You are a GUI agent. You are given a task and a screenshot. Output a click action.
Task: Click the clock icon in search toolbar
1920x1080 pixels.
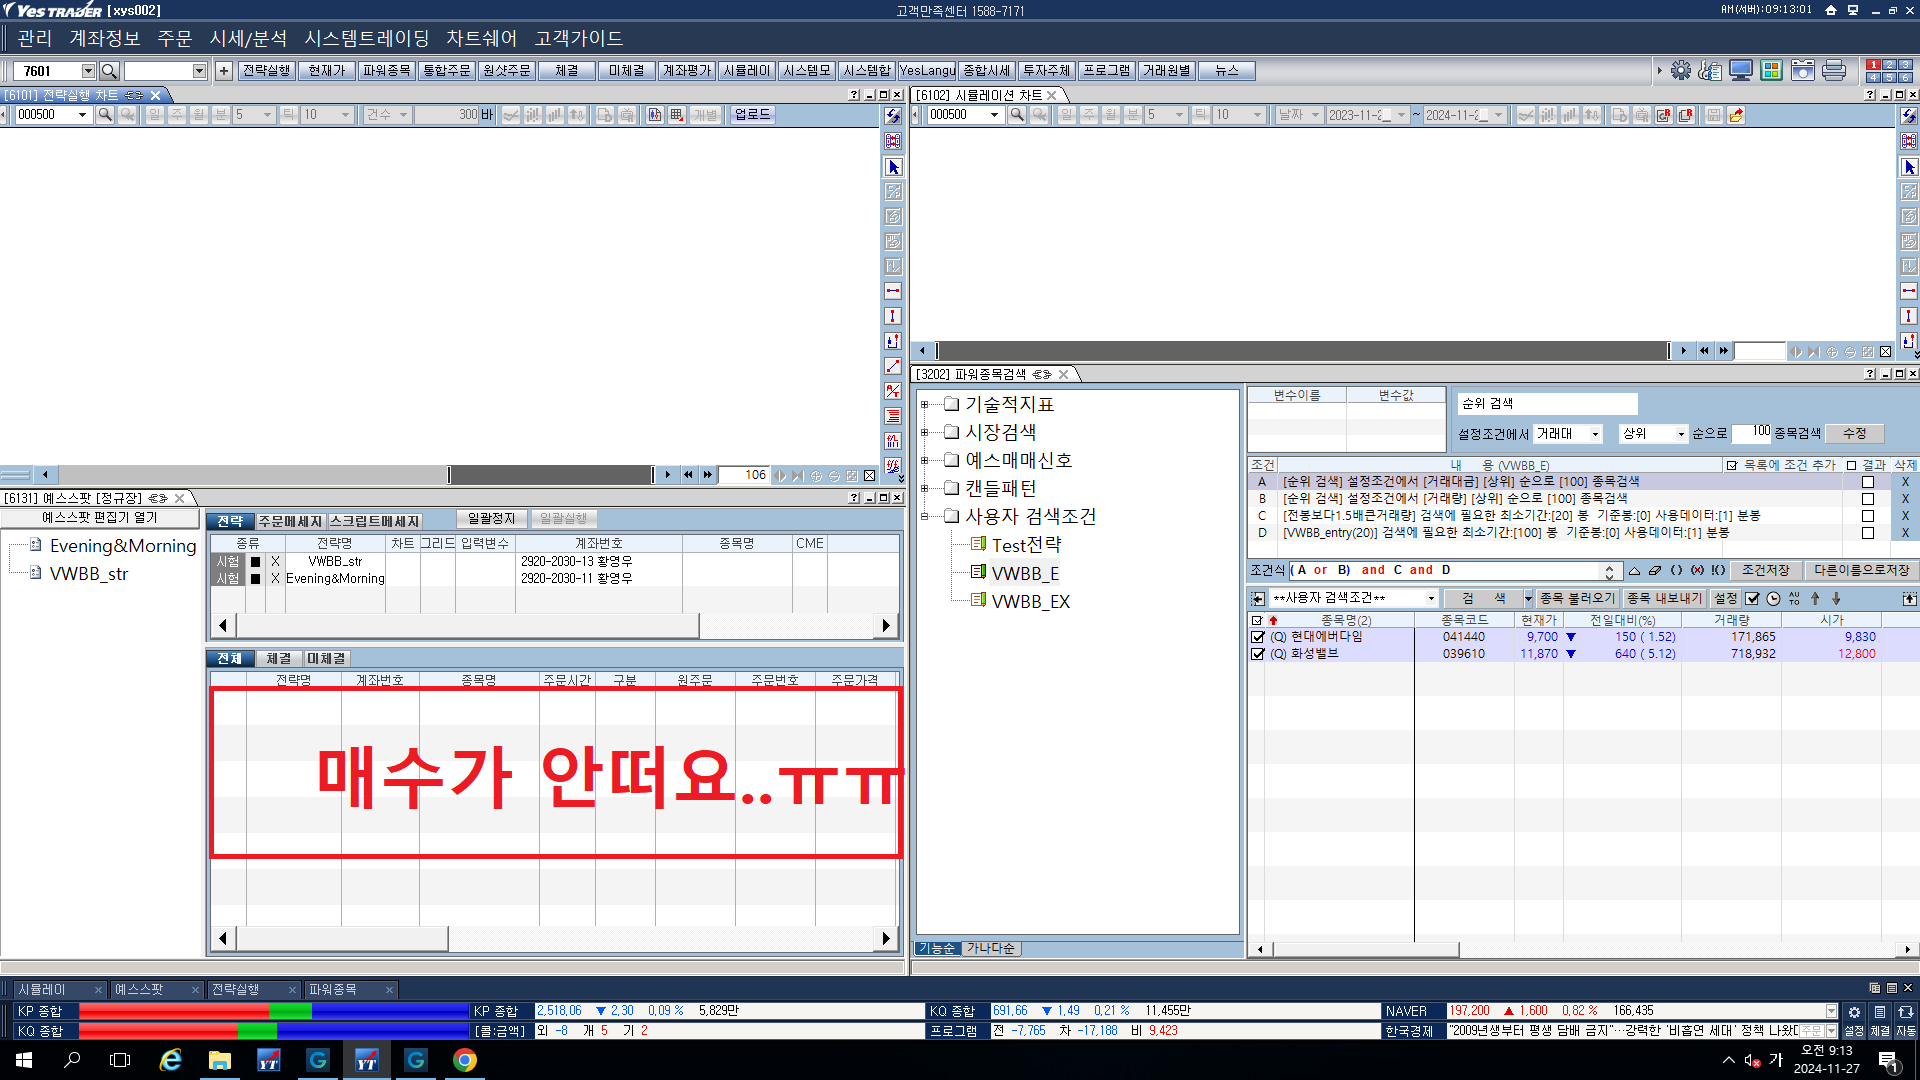coord(1773,599)
